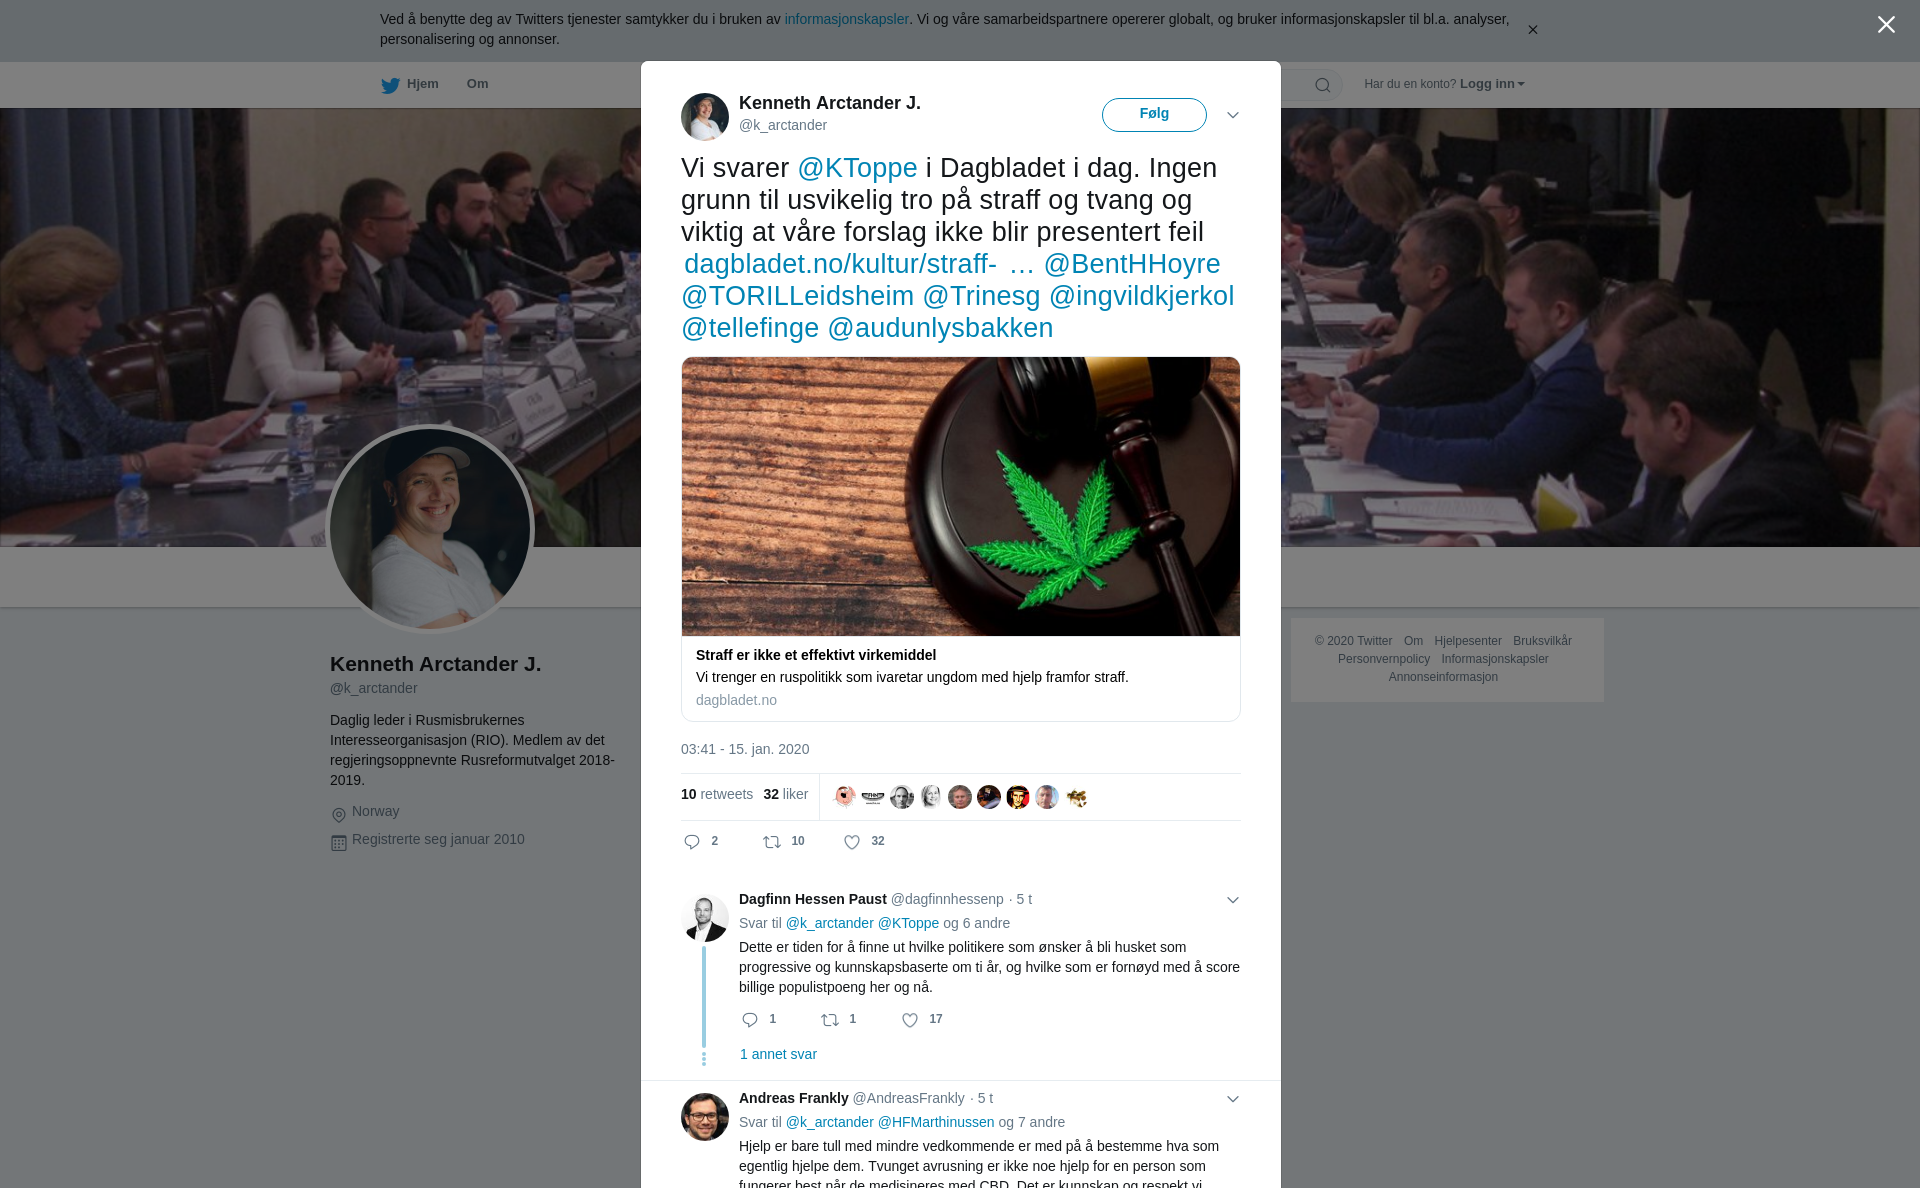Click the Twitter bird Hjem icon

point(390,85)
